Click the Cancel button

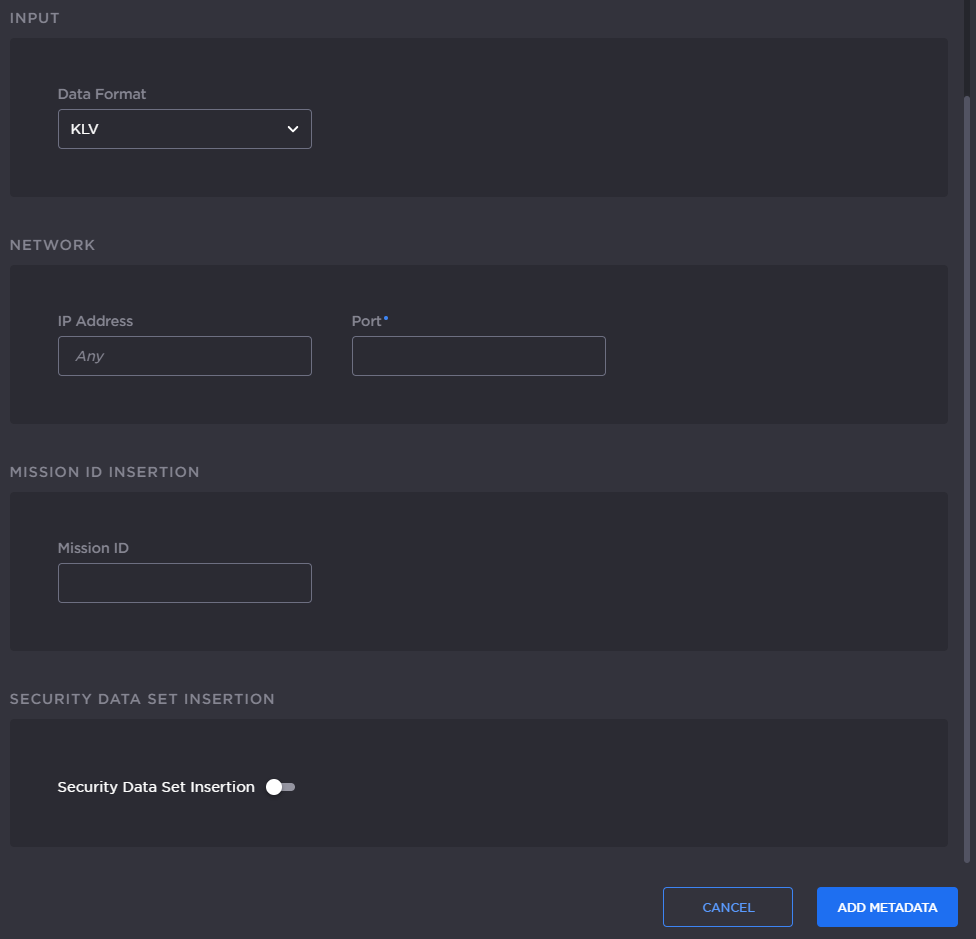tap(727, 907)
